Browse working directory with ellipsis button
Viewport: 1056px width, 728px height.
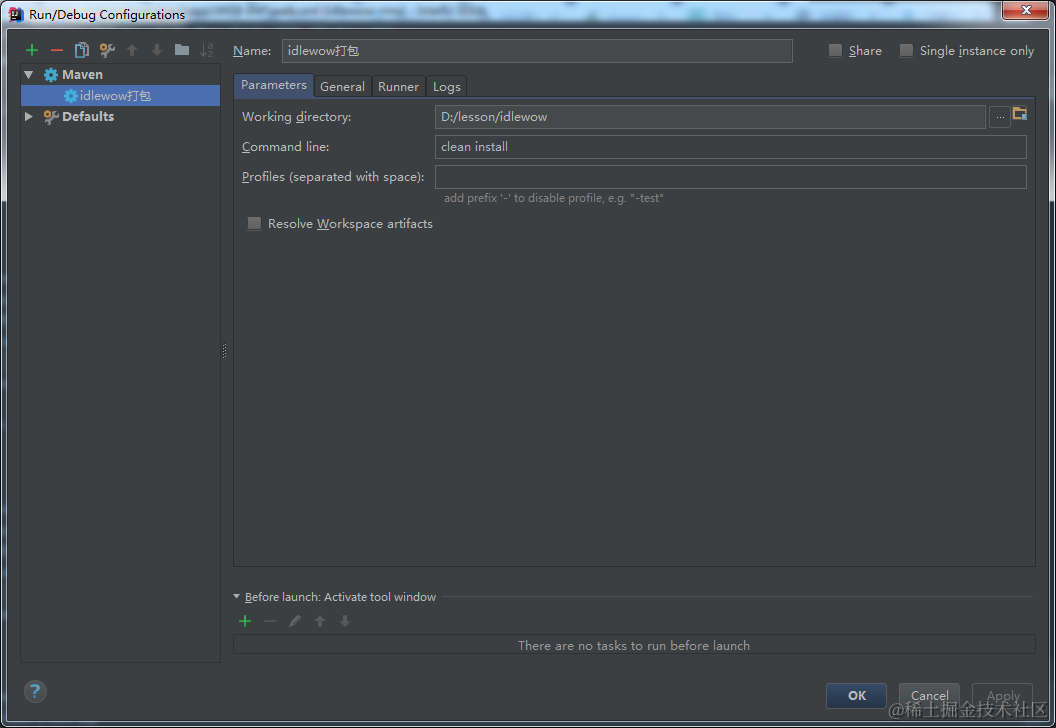(999, 117)
